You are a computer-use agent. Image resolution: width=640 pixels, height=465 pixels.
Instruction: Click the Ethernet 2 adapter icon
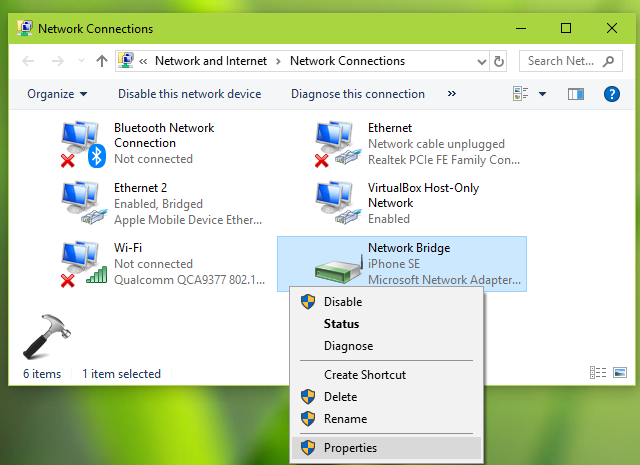point(82,203)
